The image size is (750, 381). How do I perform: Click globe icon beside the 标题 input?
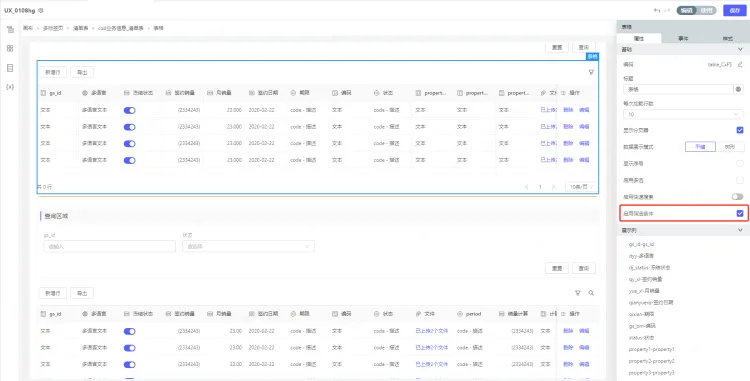[x=739, y=89]
